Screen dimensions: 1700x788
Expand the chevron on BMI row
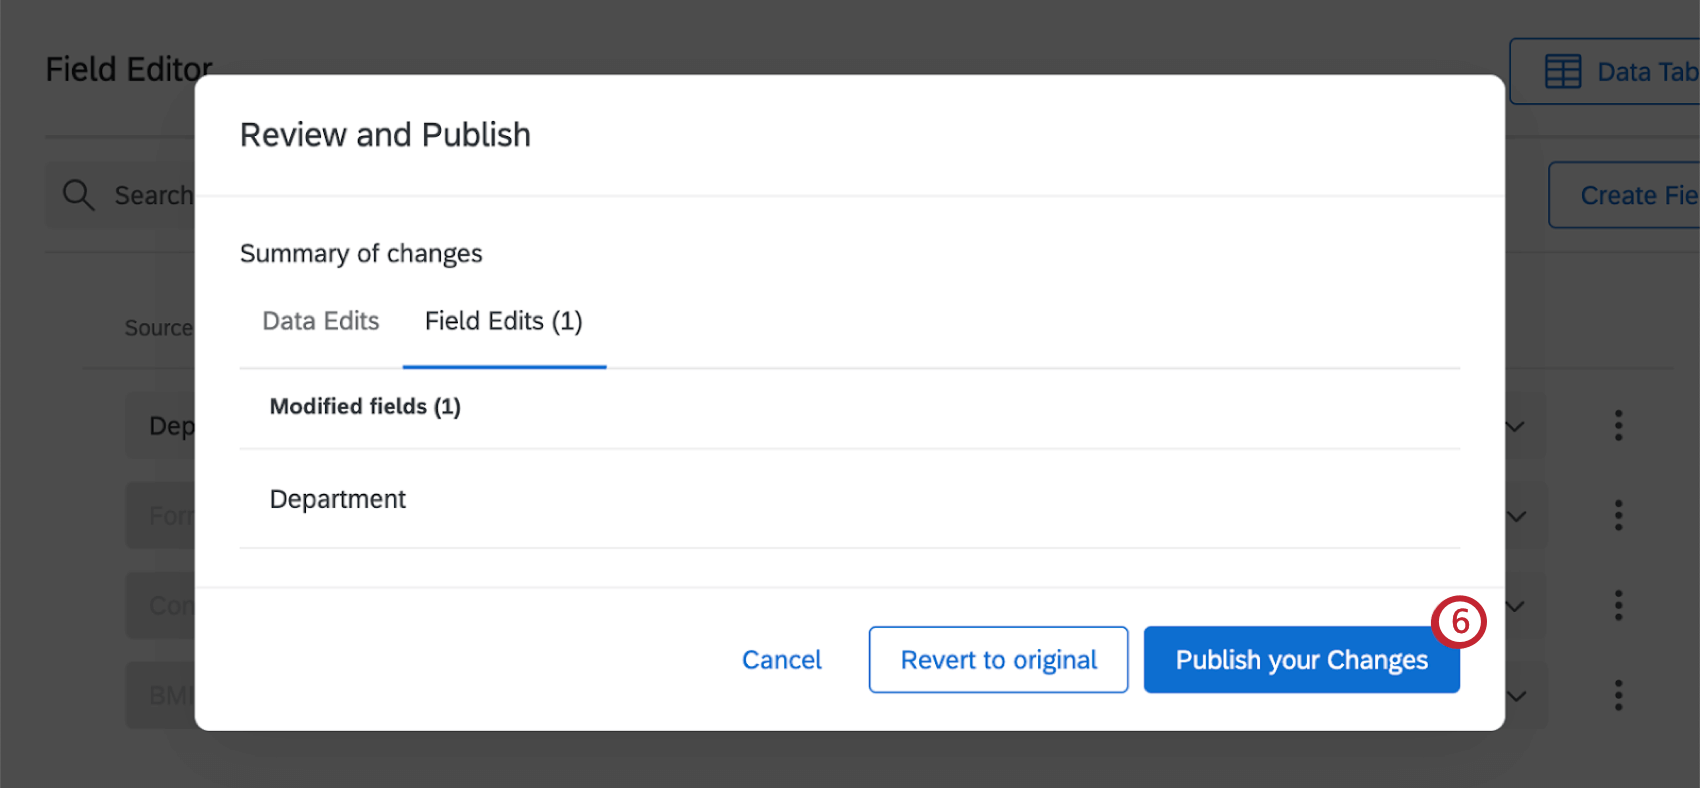(1516, 697)
